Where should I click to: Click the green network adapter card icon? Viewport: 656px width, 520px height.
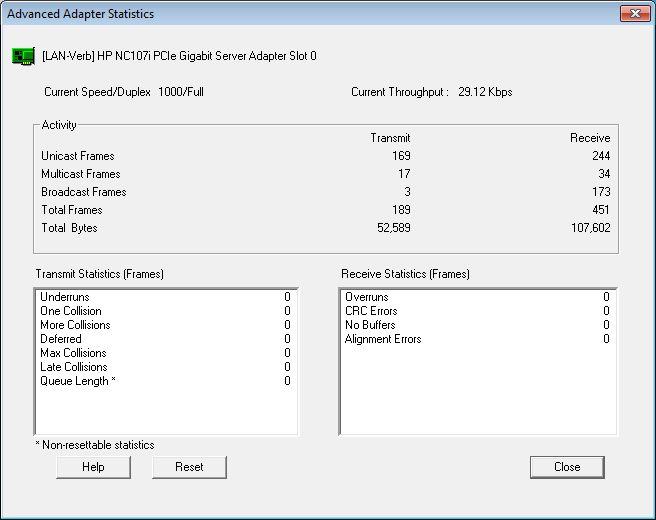coord(23,56)
